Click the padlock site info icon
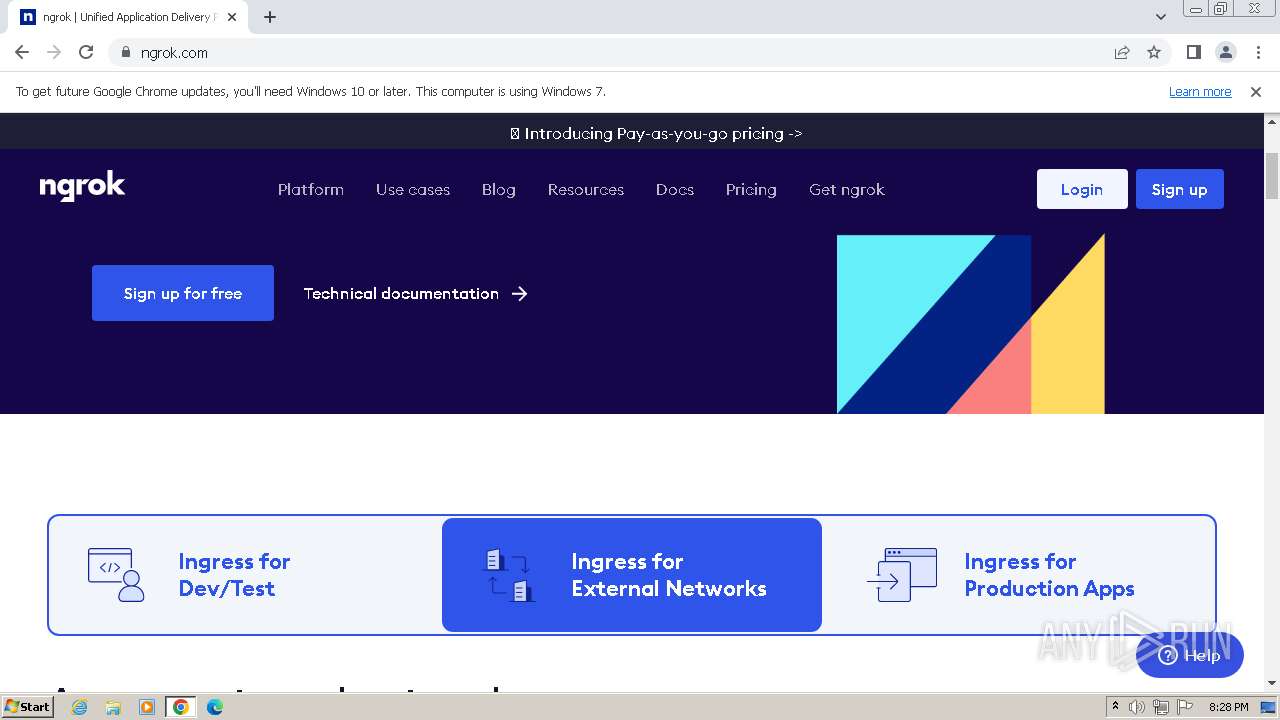Image resolution: width=1280 pixels, height=720 pixels. coord(125,52)
